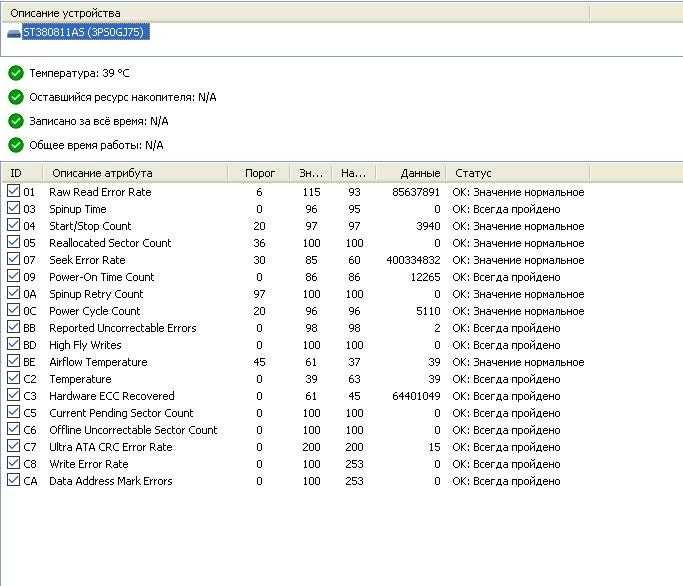This screenshot has height=586, width=683.
Task: Uncheck BB Reported Uncorrectable Errors
Action: click(14, 327)
